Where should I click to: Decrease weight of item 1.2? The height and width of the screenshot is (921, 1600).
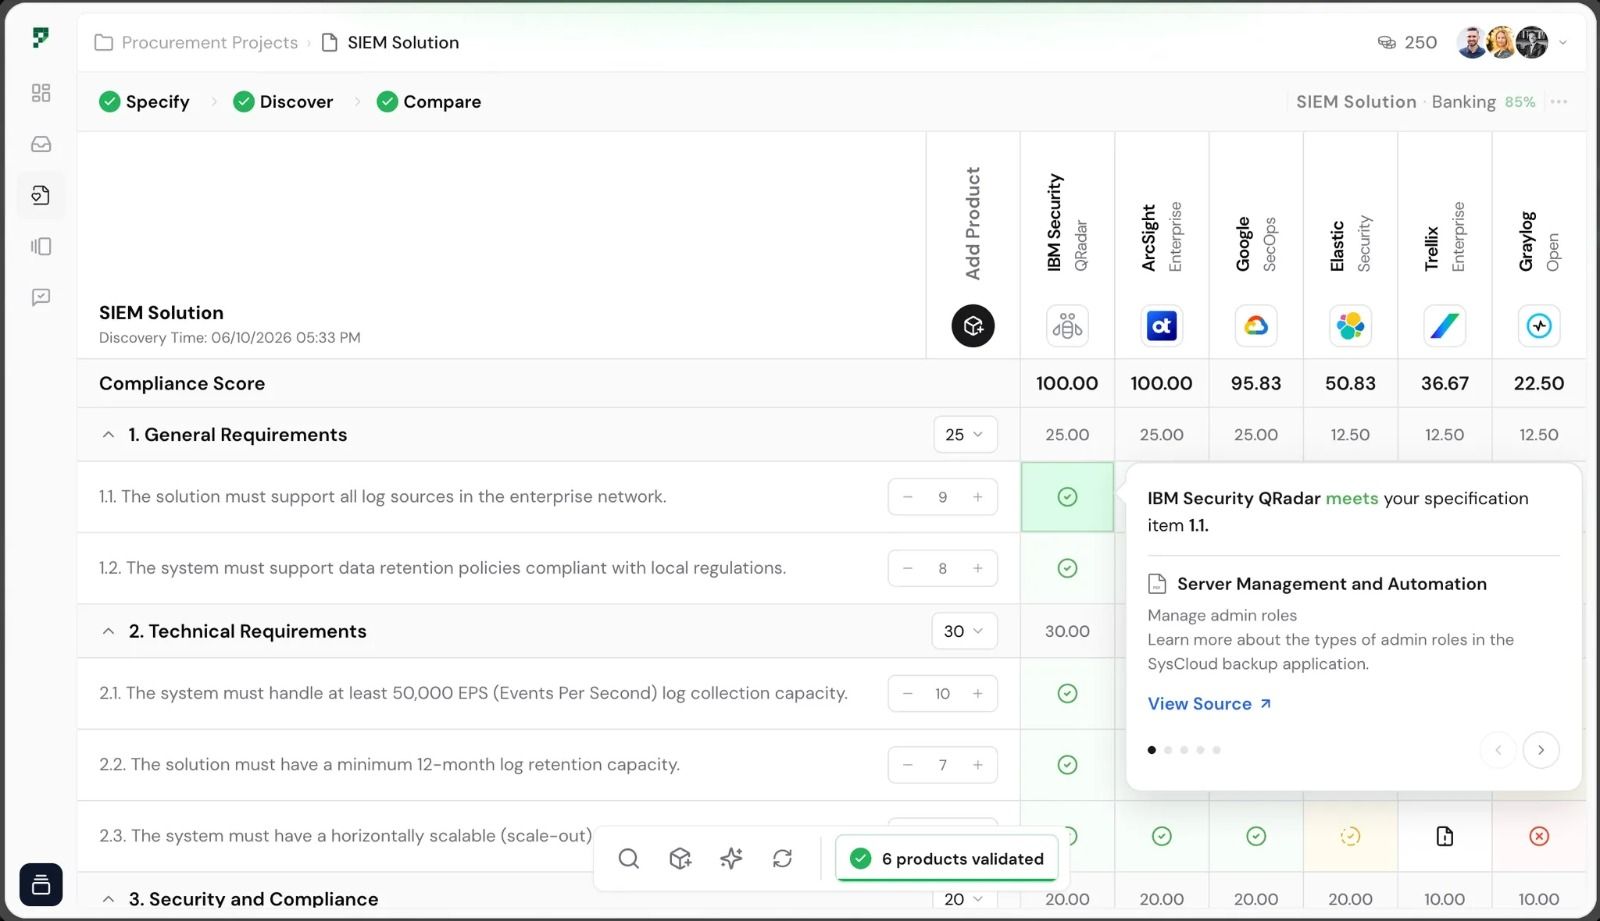[x=908, y=568]
